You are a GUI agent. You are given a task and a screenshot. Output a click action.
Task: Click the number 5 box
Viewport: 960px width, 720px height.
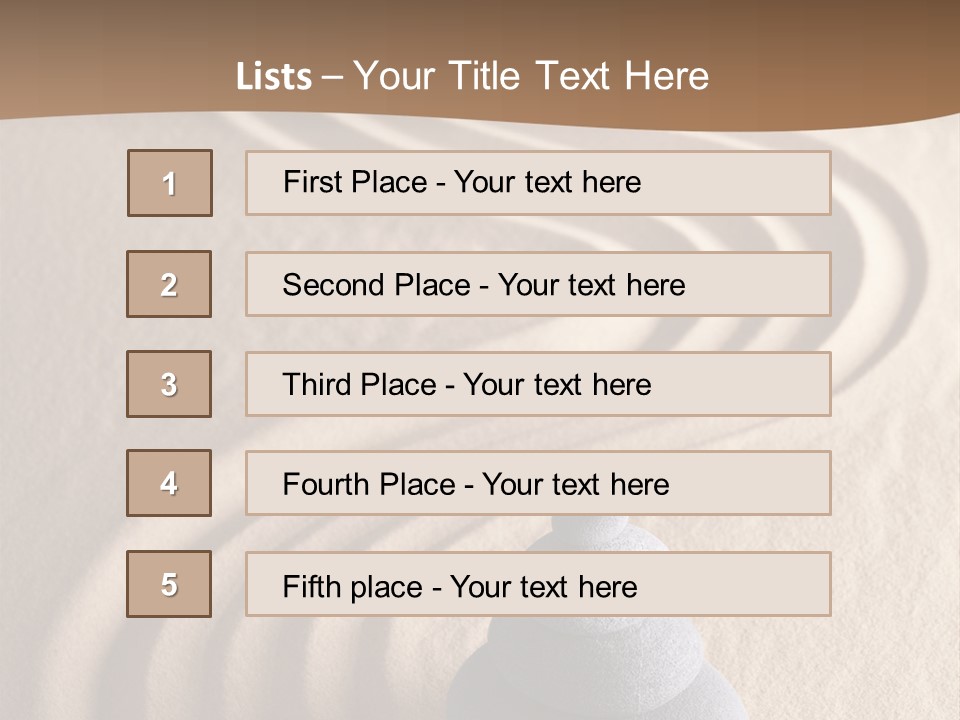[169, 584]
